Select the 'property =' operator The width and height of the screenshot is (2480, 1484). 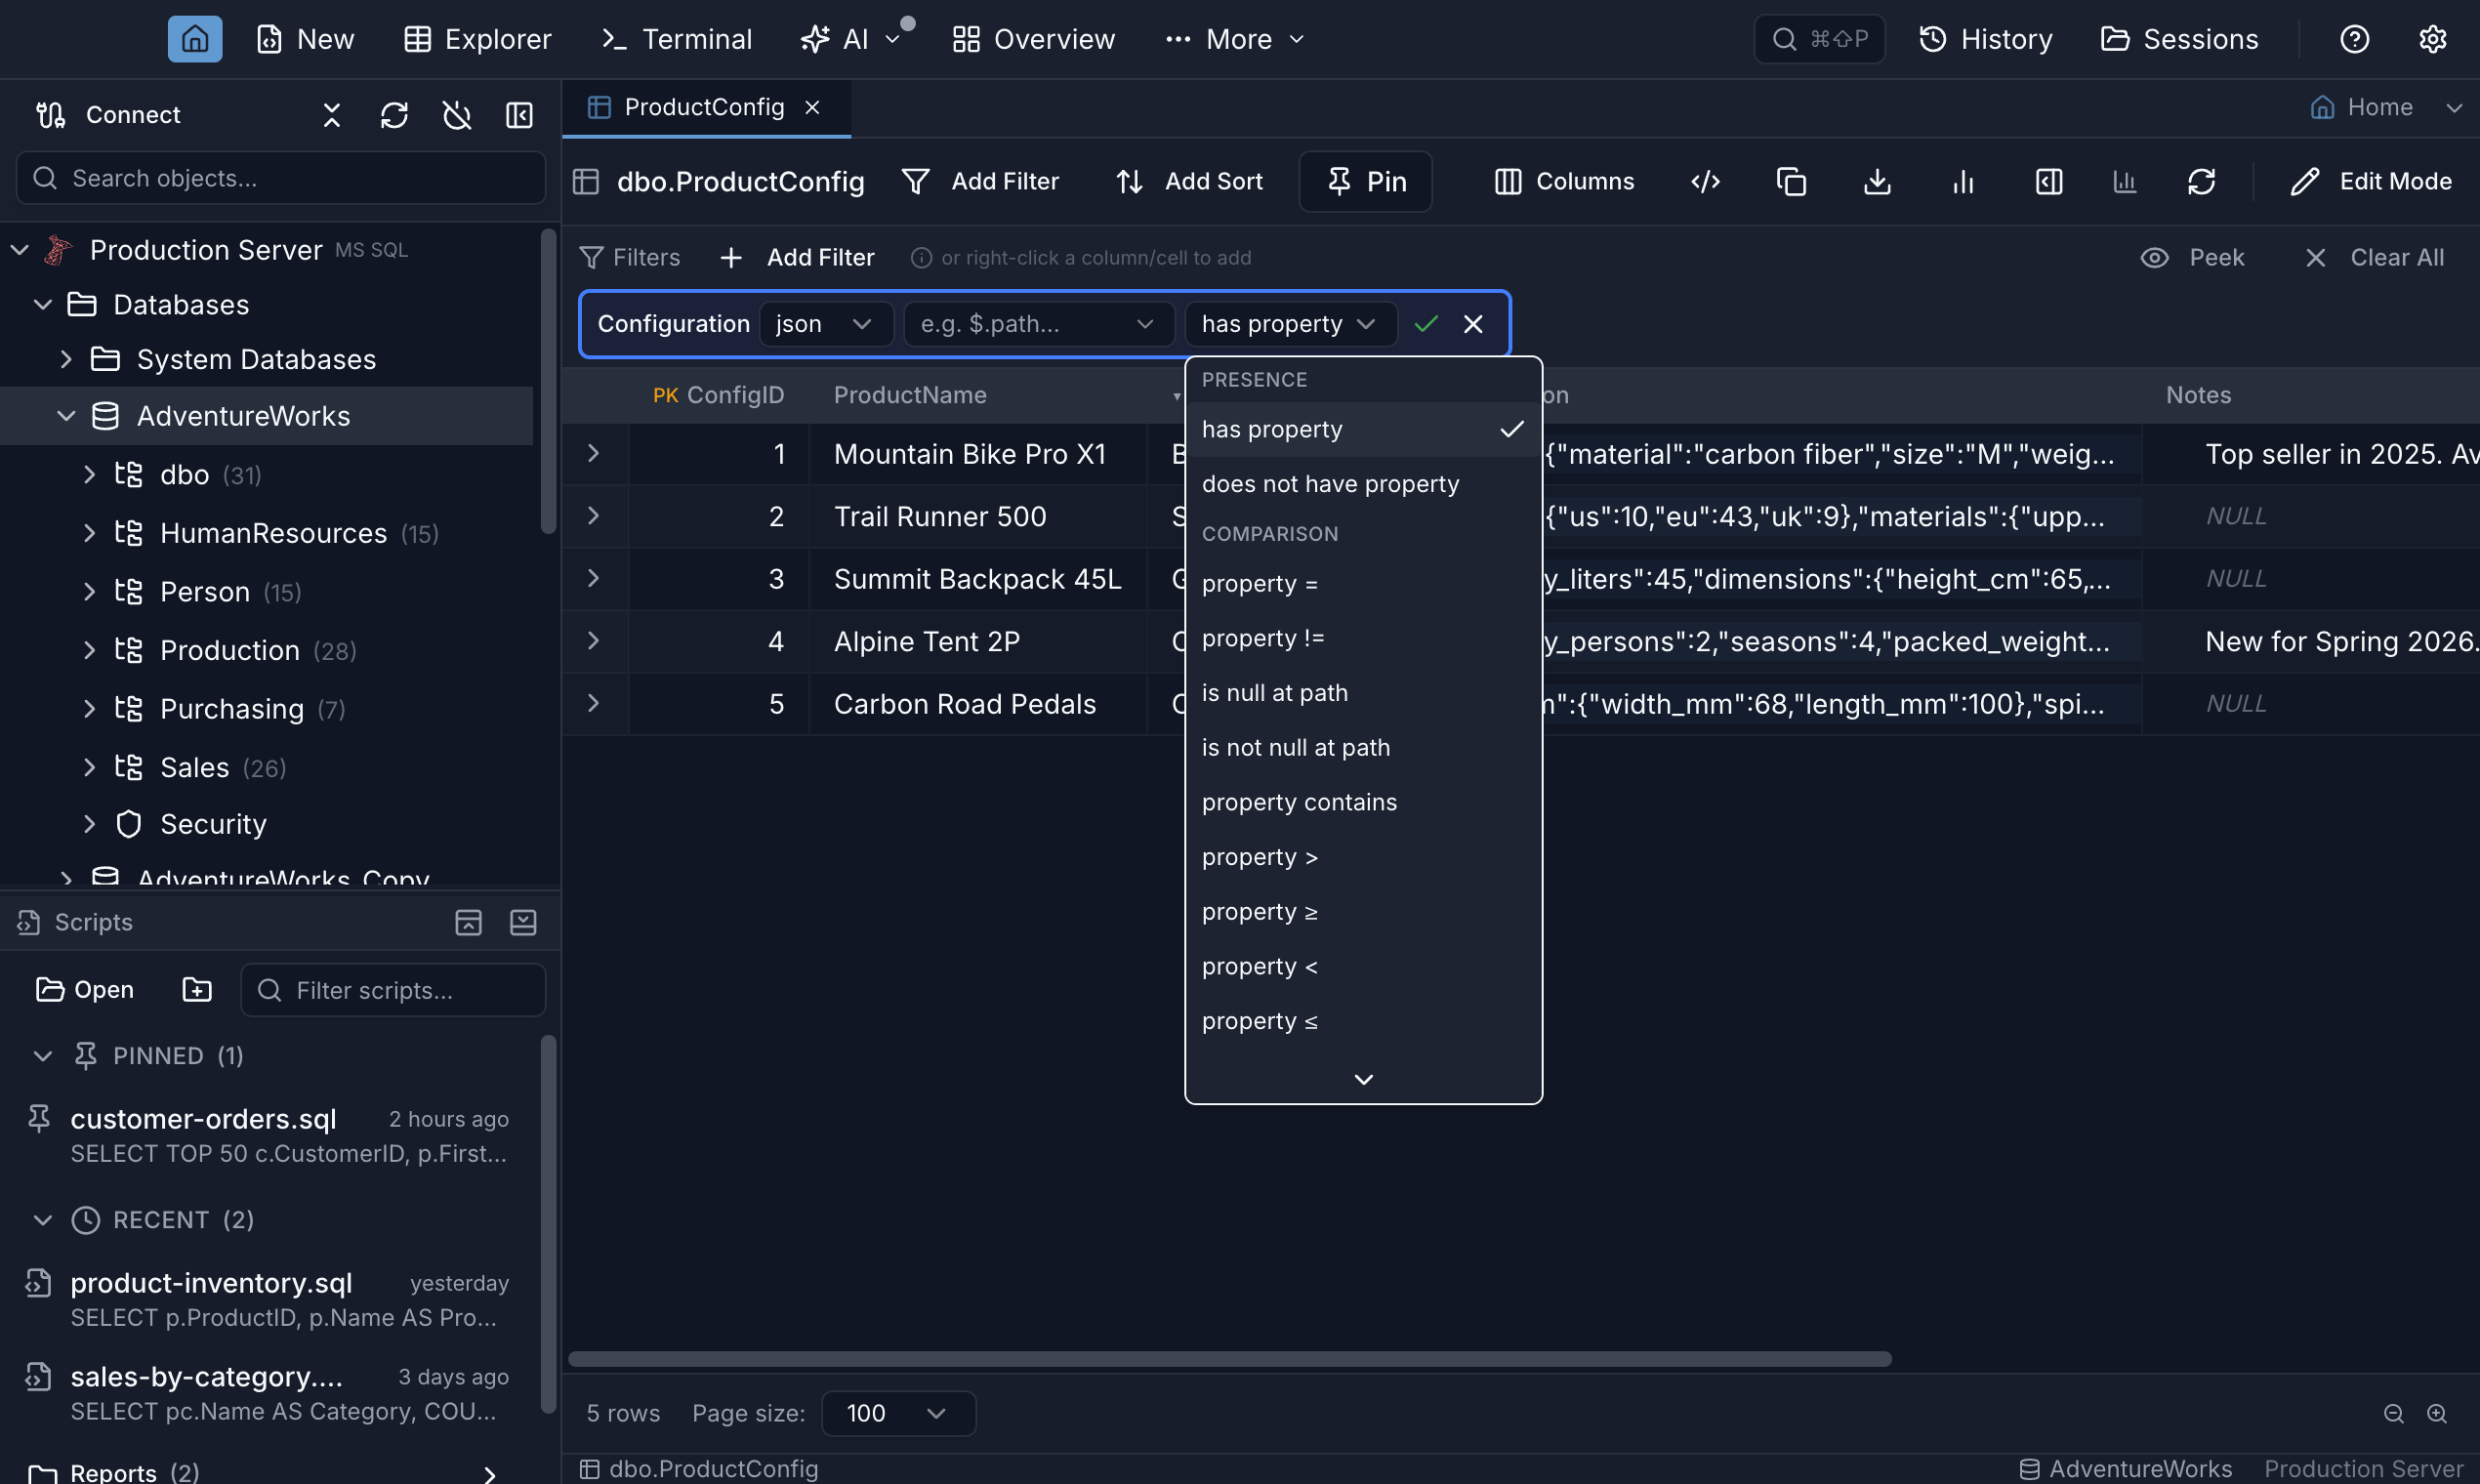tap(1362, 583)
